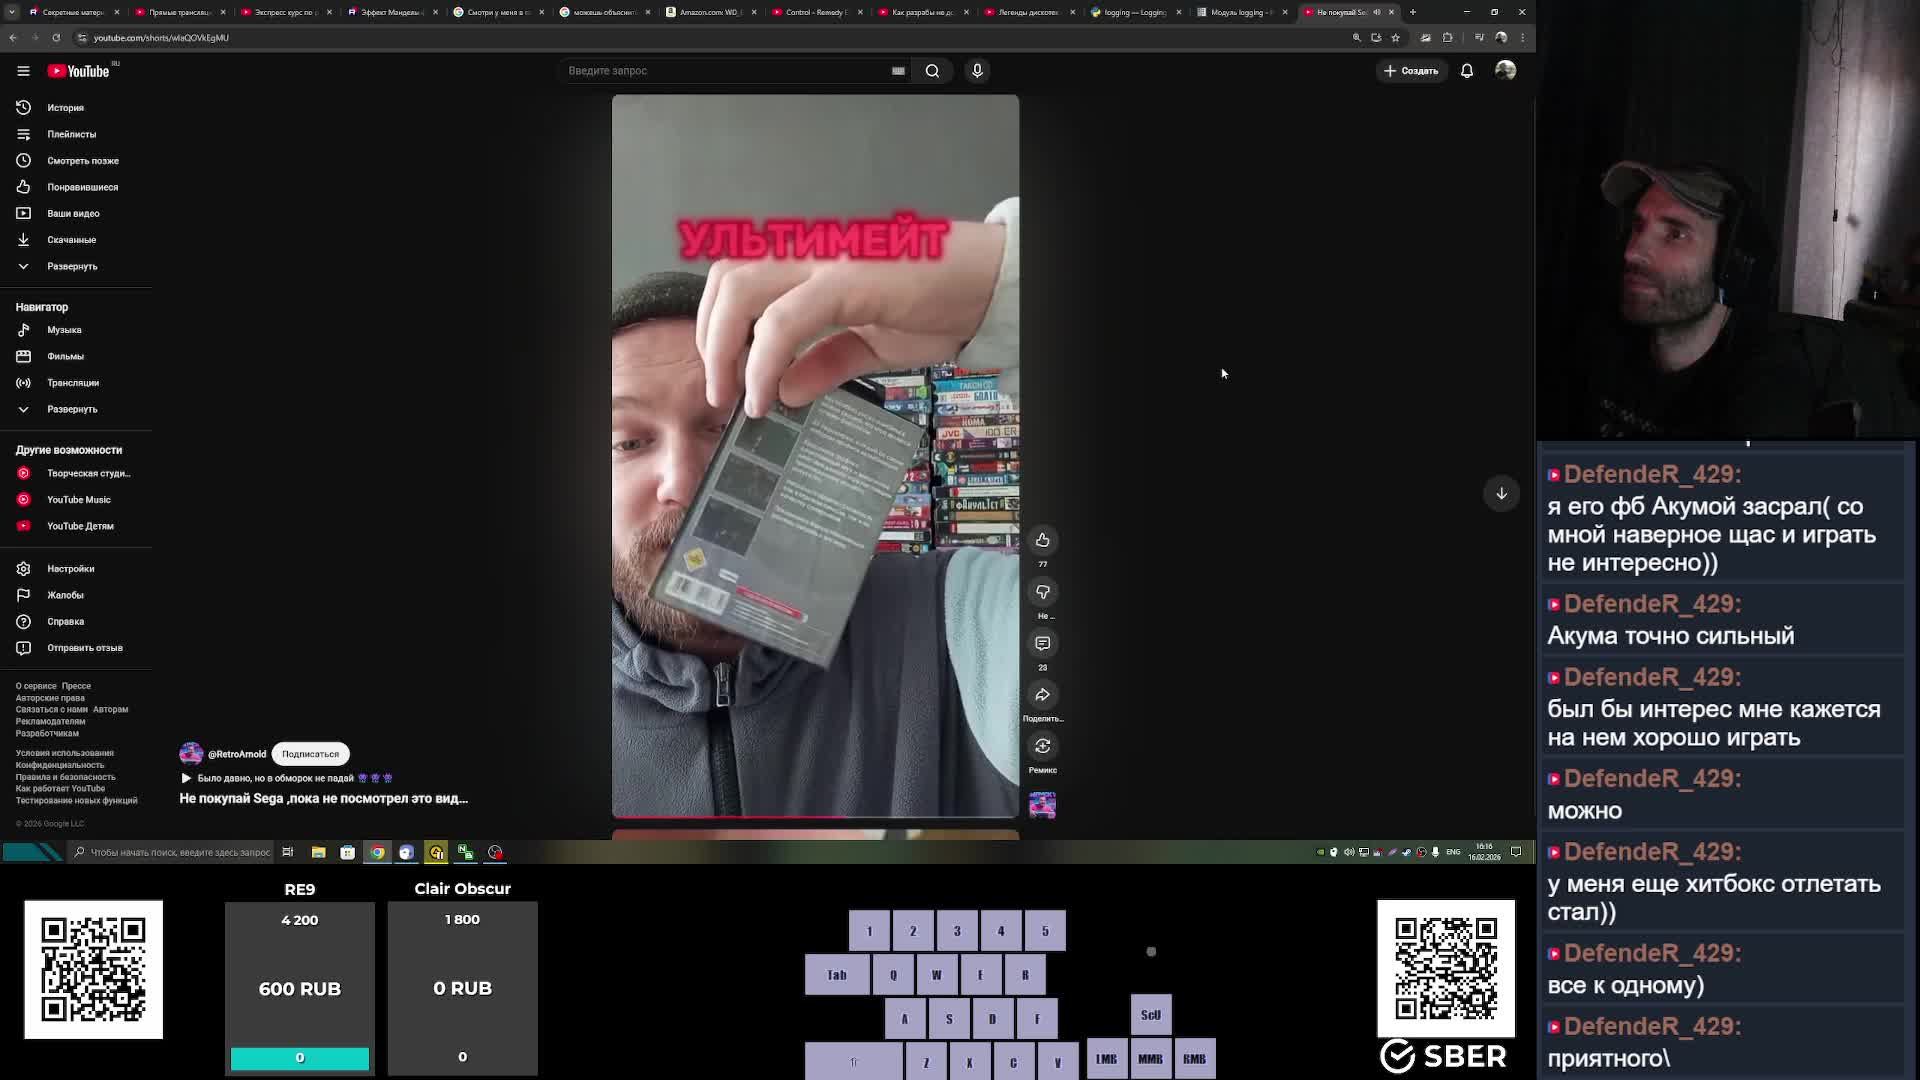This screenshot has width=1920, height=1080.
Task: Open the @RetroArnold channel link
Action: click(x=236, y=754)
